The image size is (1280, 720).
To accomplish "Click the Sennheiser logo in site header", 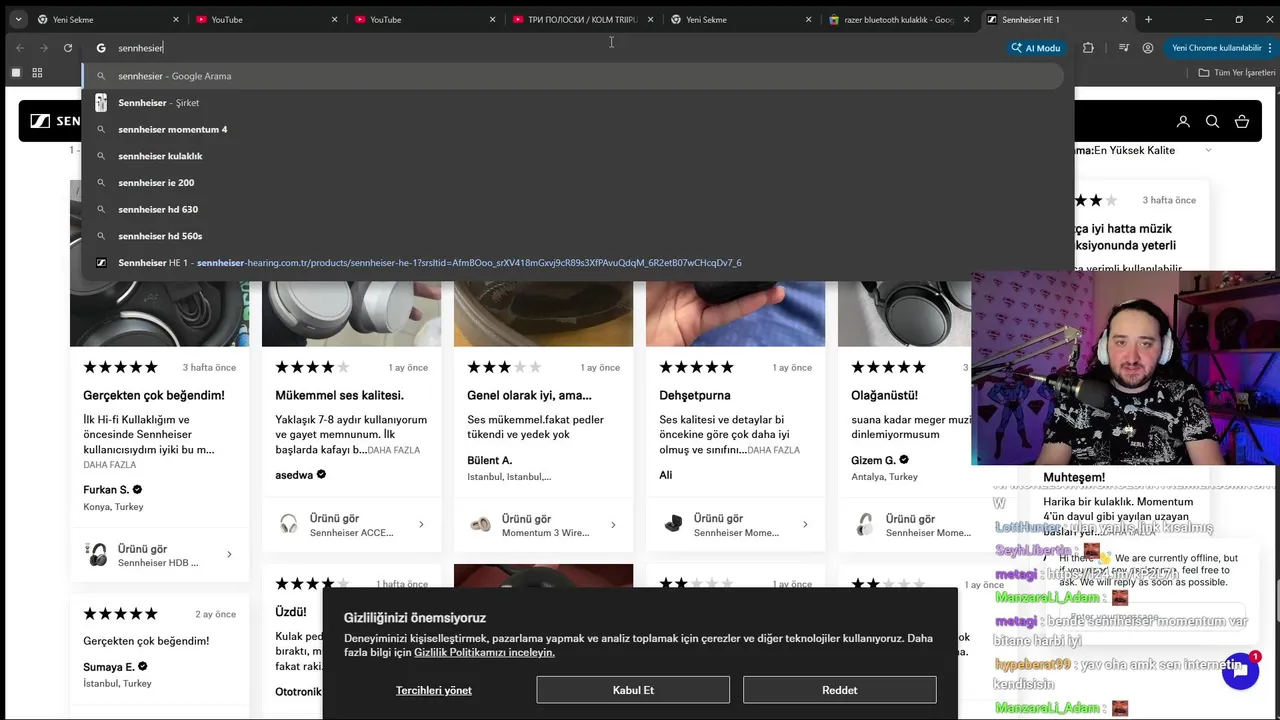I will (55, 121).
